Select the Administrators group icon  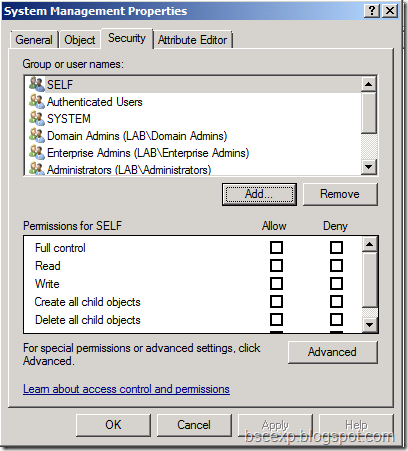tap(37, 169)
